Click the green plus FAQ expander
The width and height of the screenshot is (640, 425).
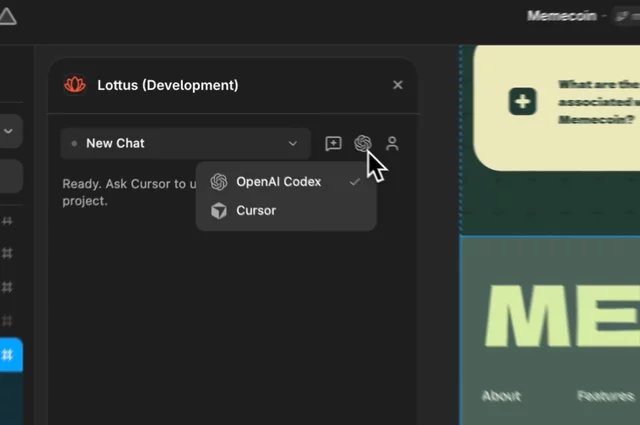coord(522,101)
